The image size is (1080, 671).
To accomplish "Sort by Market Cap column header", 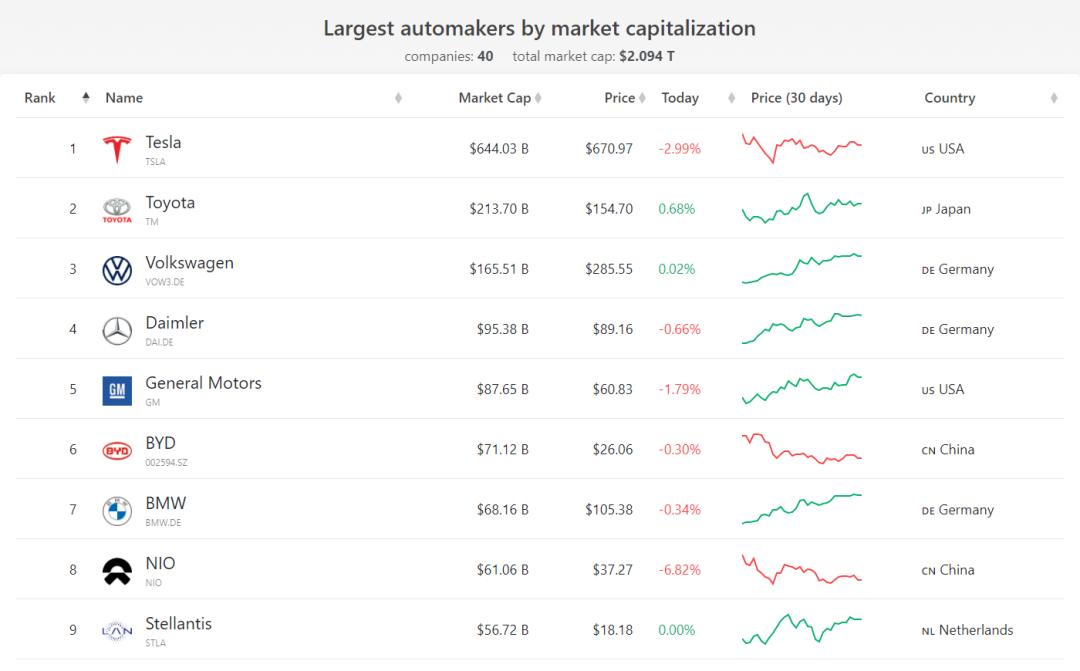I will click(495, 98).
